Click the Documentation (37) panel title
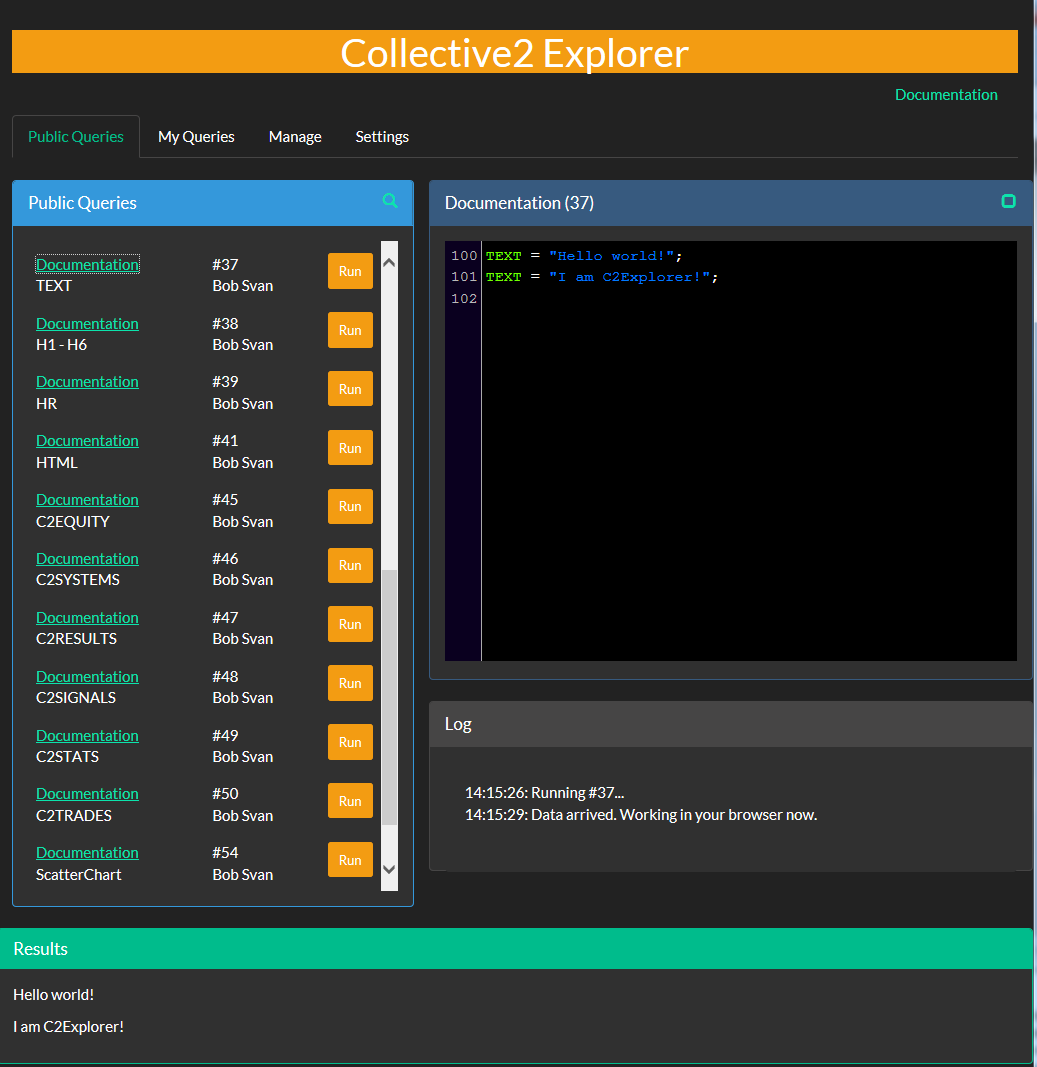 [x=519, y=203]
